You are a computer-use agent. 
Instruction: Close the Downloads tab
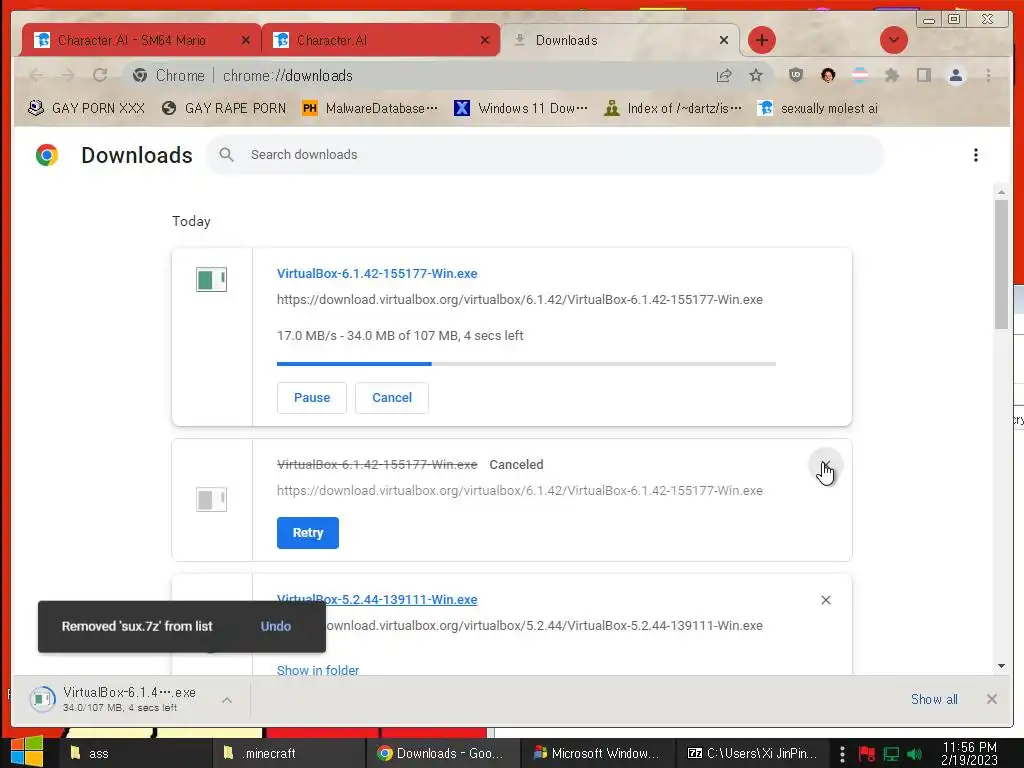click(x=724, y=40)
